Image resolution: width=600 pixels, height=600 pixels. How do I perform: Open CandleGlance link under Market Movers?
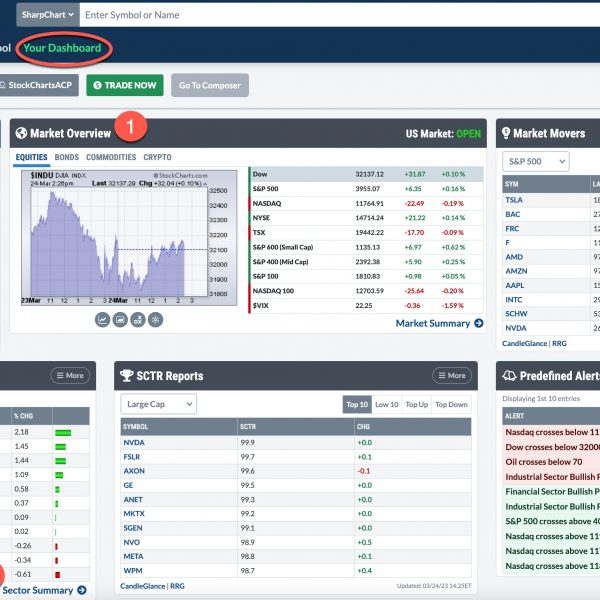click(x=525, y=343)
